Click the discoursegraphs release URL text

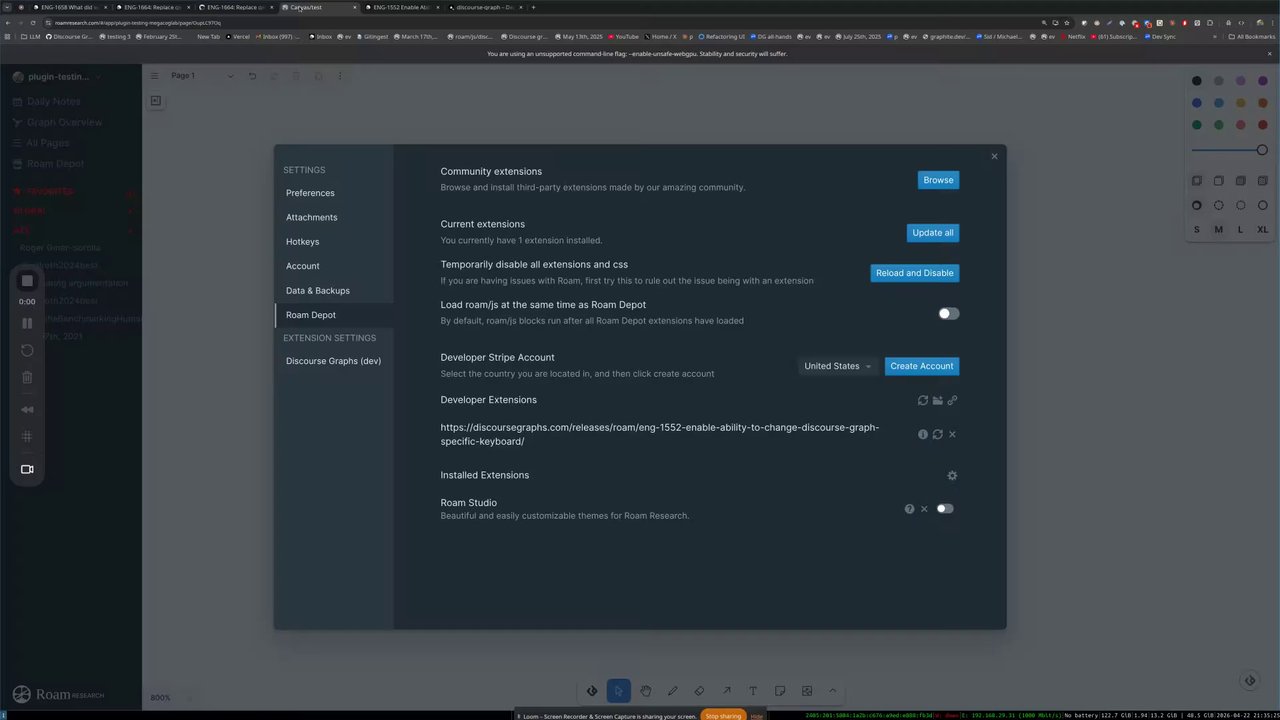click(x=660, y=434)
